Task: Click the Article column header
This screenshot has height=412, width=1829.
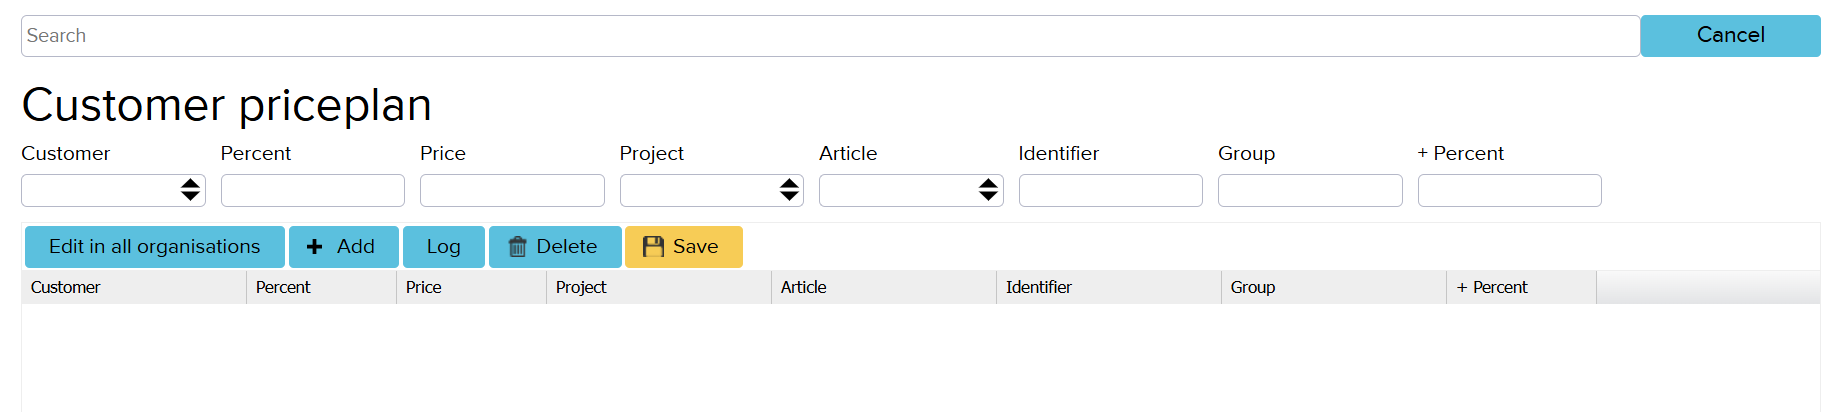Action: (803, 287)
